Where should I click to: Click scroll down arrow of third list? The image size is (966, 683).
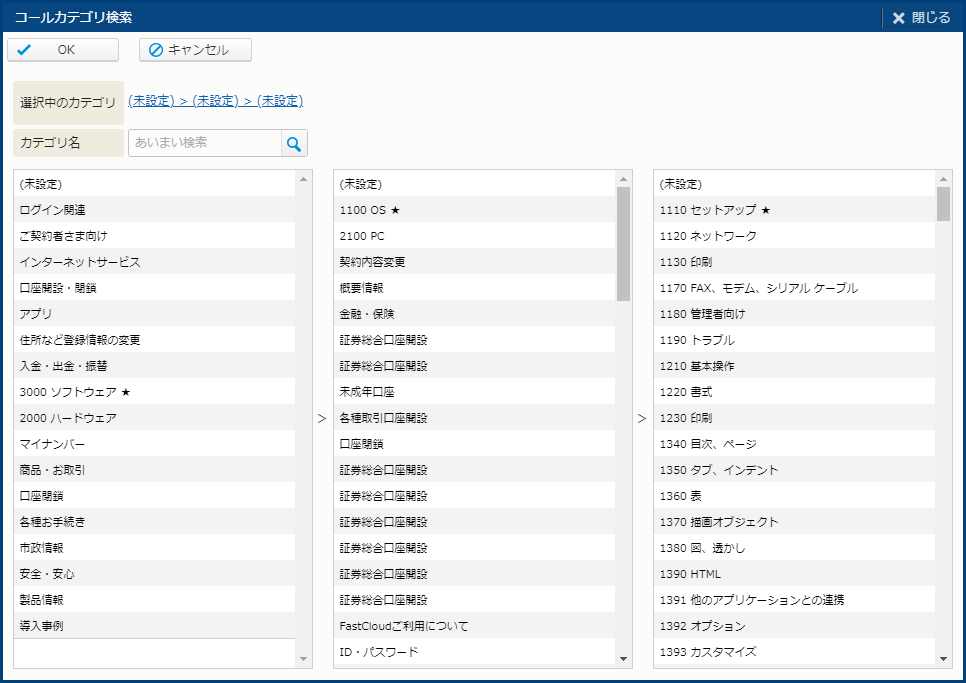pos(943,659)
